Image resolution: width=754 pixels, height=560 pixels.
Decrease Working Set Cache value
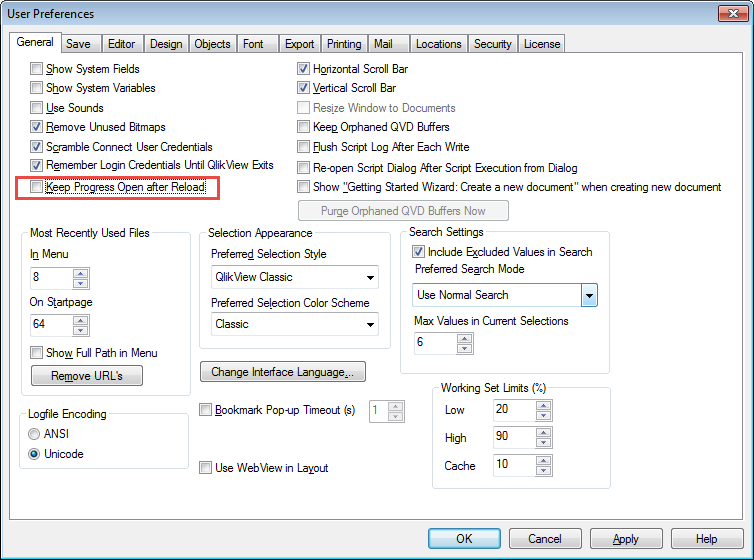point(543,470)
